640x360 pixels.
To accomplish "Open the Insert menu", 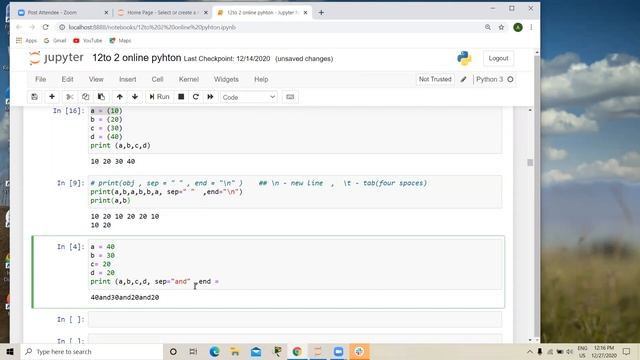I will click(128, 79).
